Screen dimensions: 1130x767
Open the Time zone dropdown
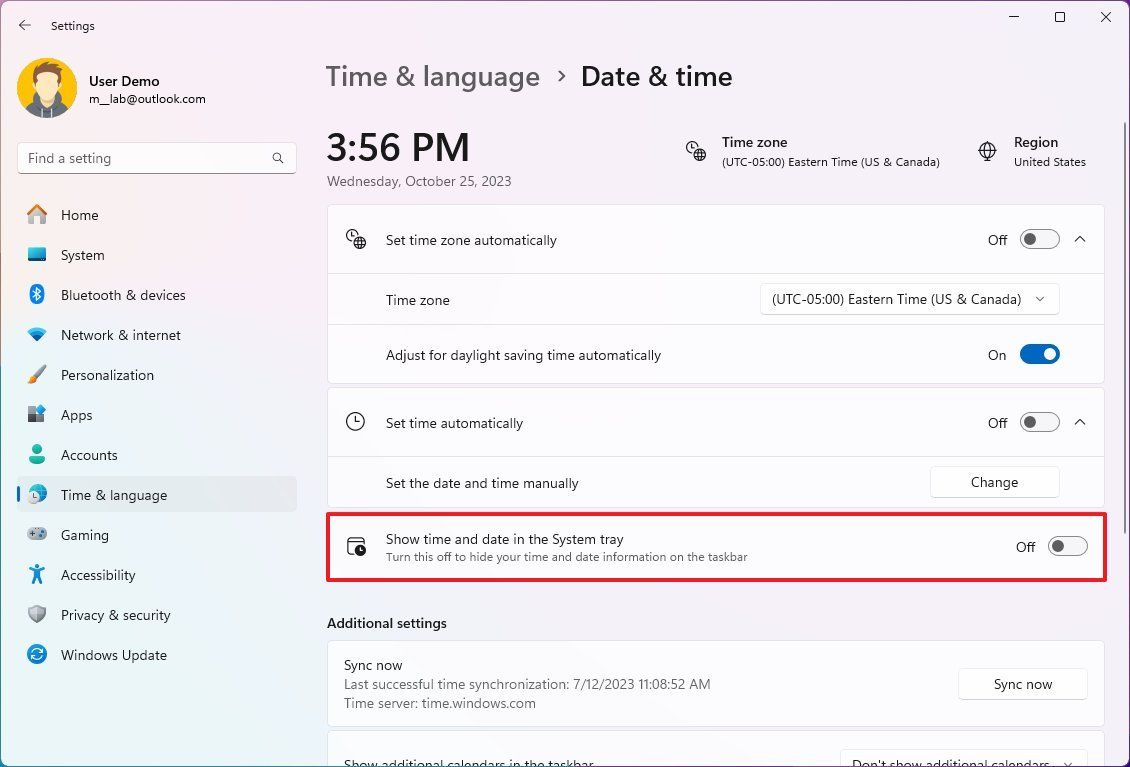pyautogui.click(x=909, y=299)
